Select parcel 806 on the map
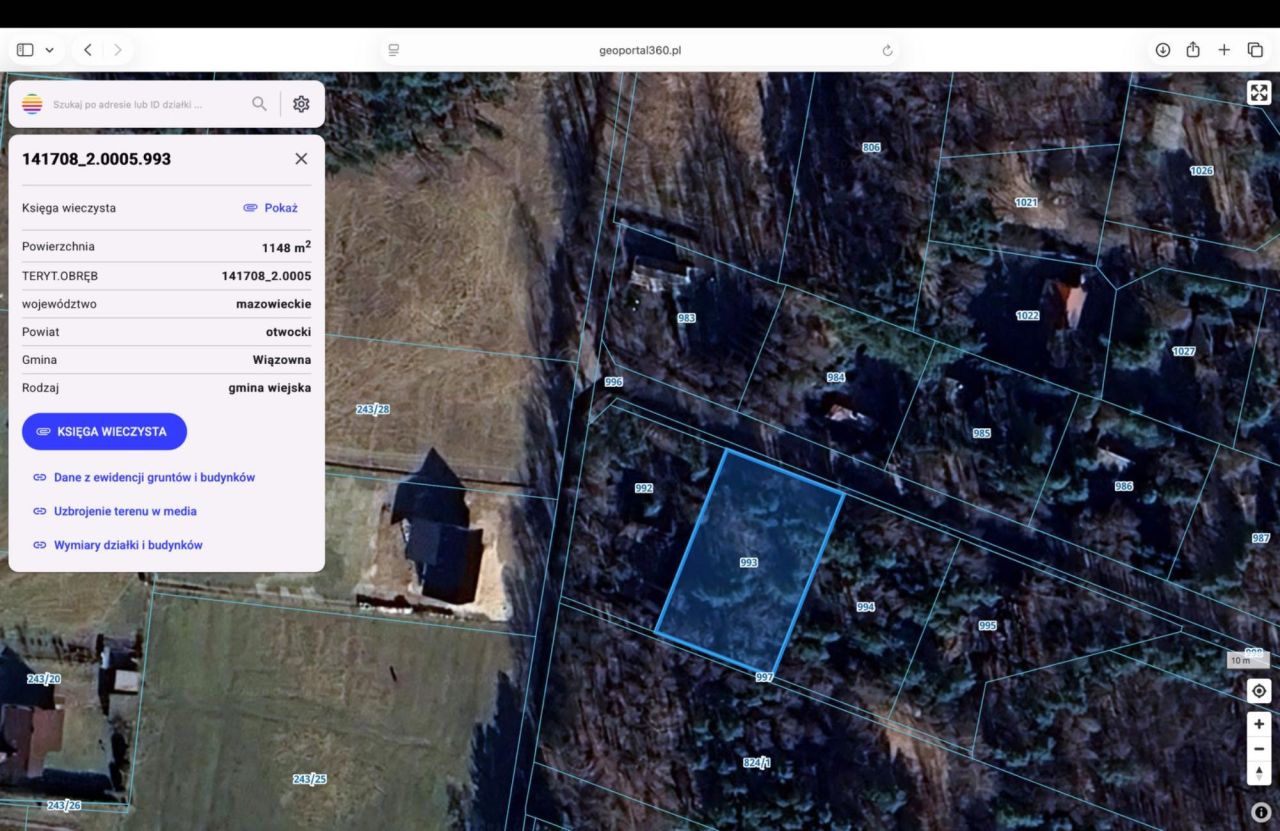Viewport: 1280px width, 831px height. 872,148
